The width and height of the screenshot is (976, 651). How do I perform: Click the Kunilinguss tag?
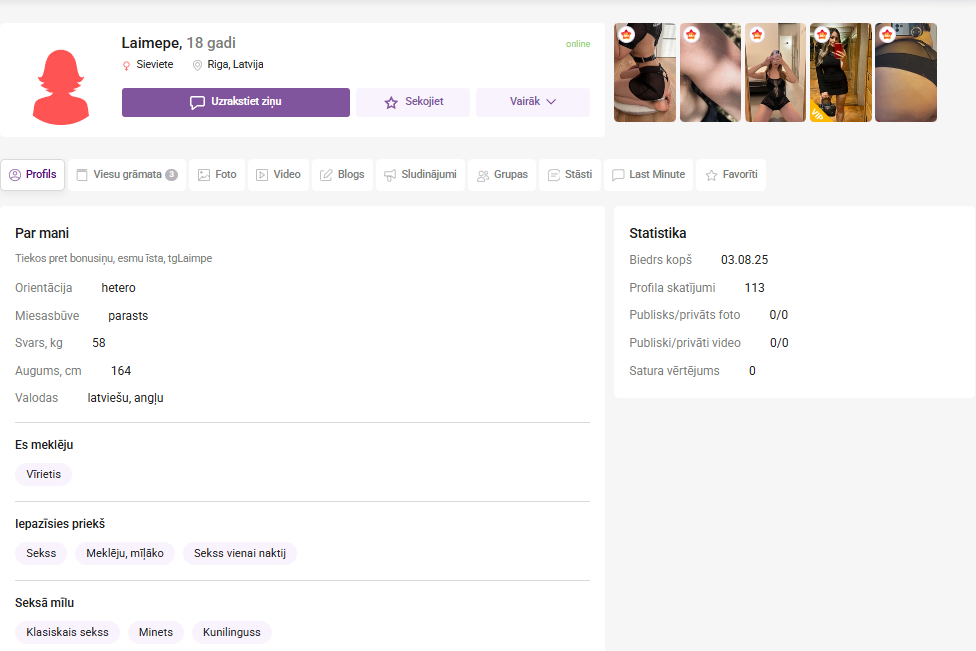pos(232,632)
